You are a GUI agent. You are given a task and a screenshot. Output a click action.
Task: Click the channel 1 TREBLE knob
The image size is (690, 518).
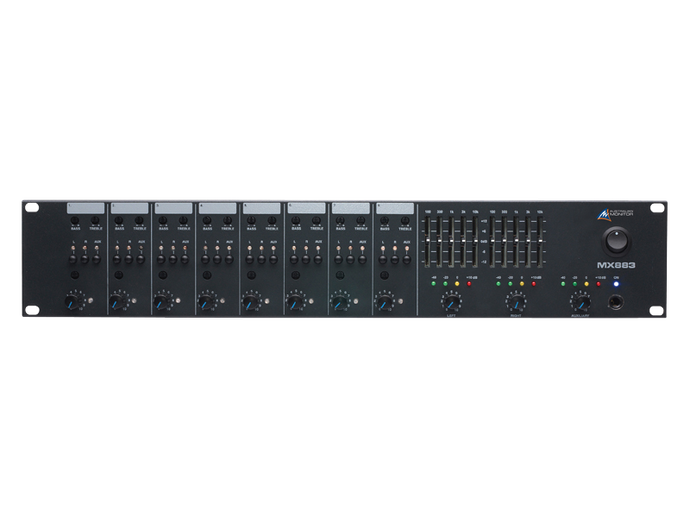click(95, 220)
